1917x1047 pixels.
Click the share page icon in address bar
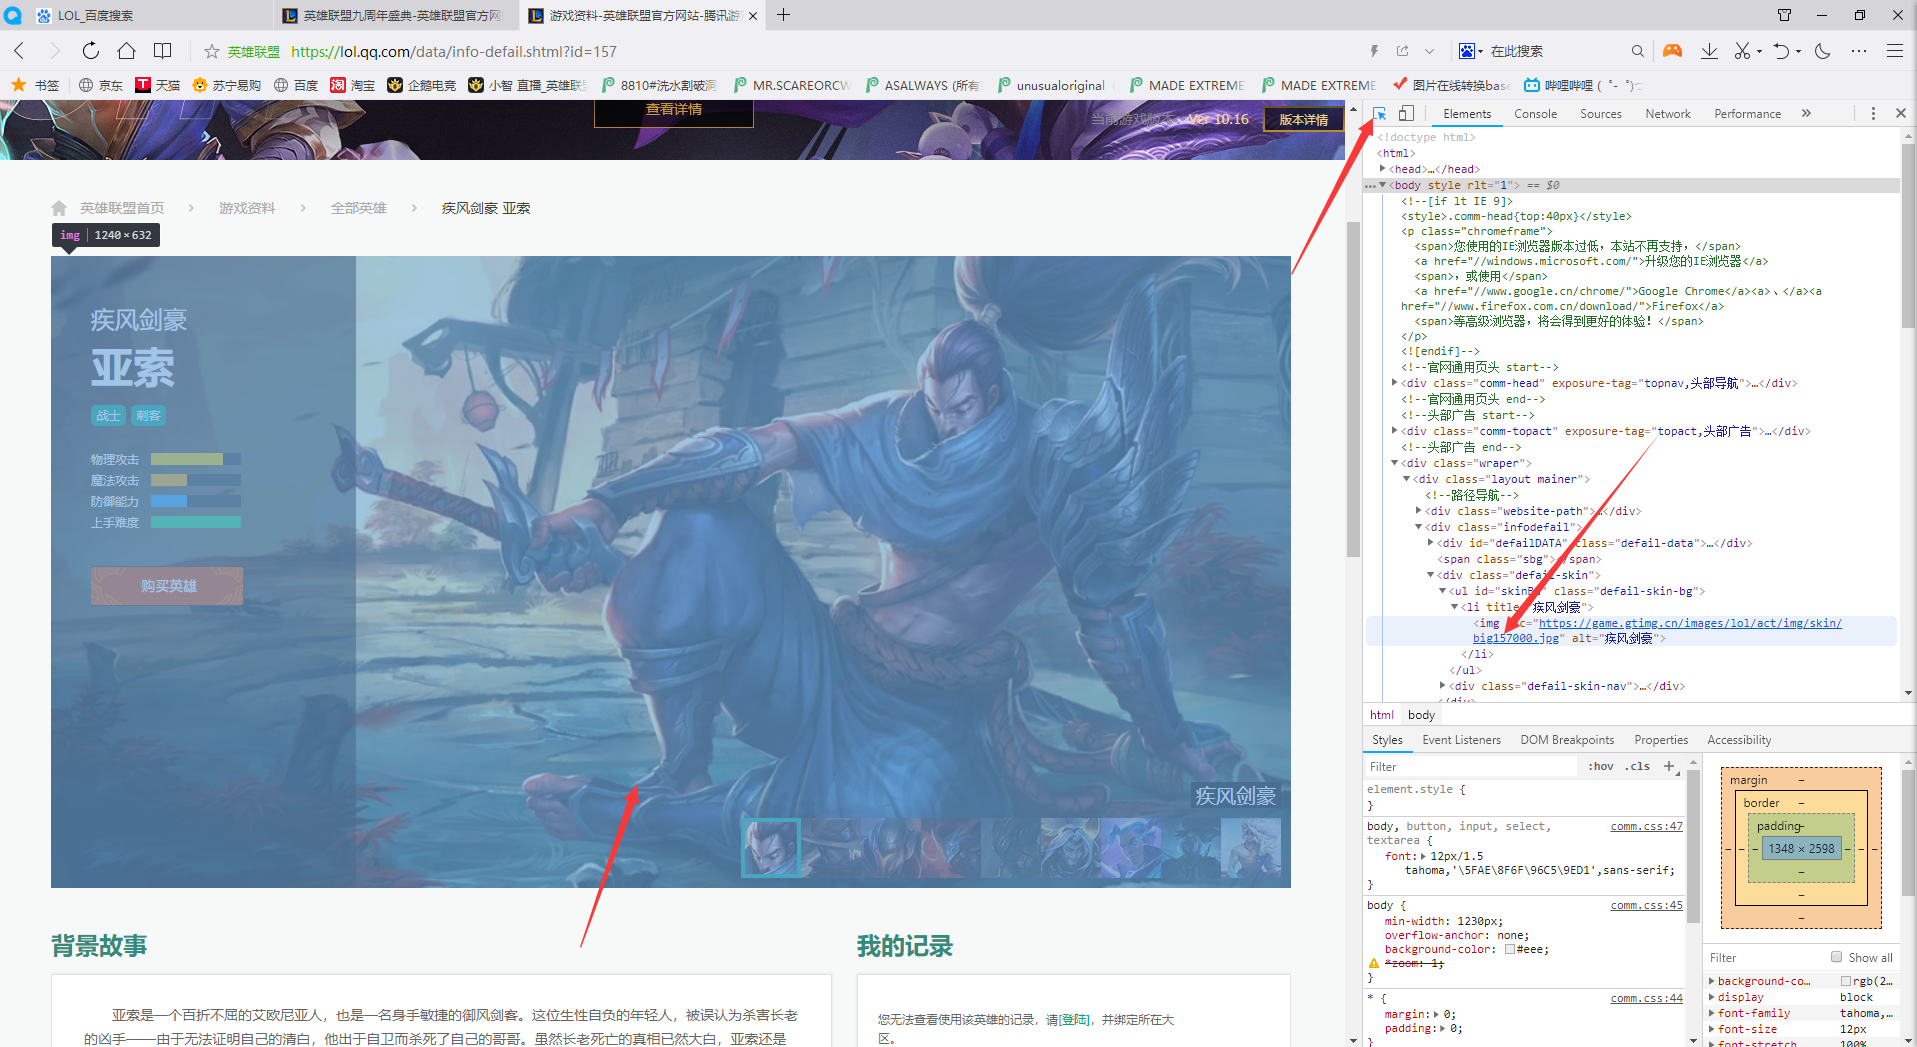pyautogui.click(x=1402, y=51)
